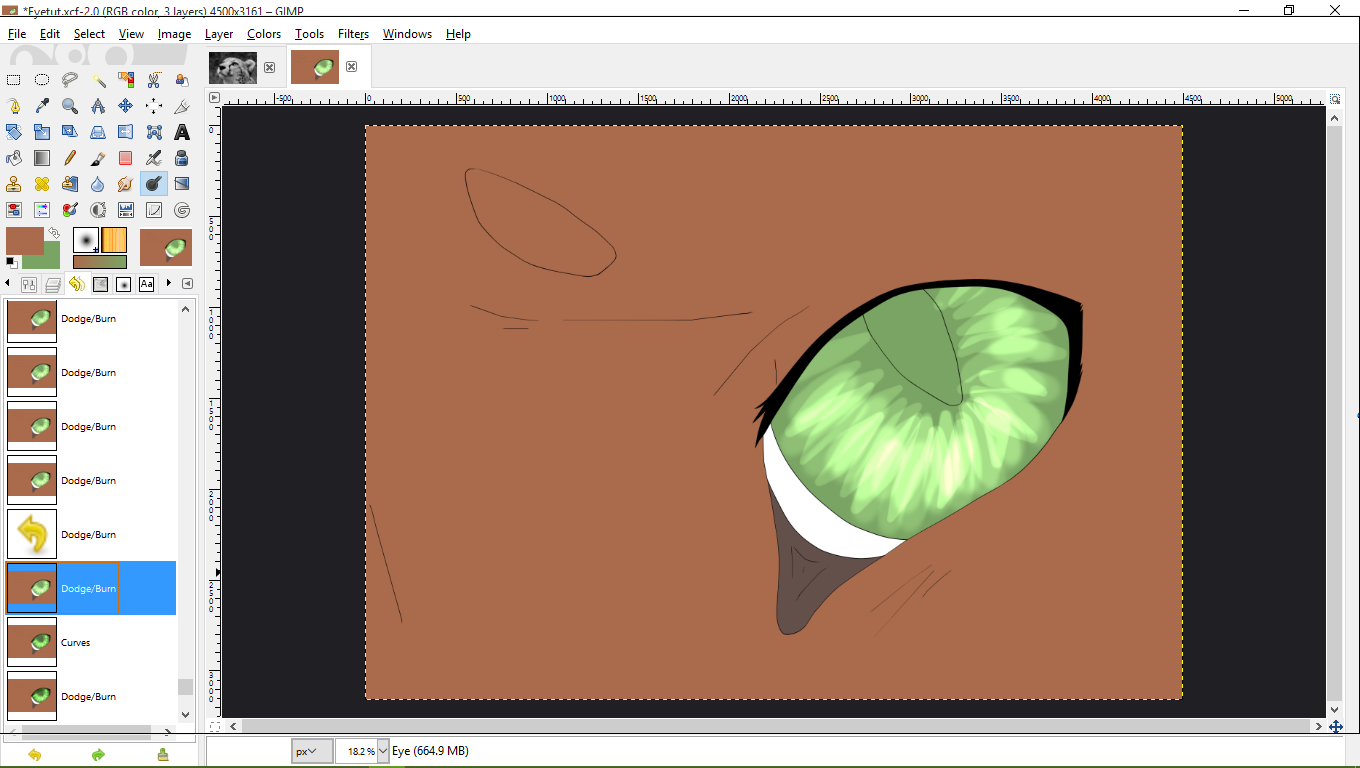Open the zoom percentage dropdown arrow
The width and height of the screenshot is (1360, 768).
point(383,751)
